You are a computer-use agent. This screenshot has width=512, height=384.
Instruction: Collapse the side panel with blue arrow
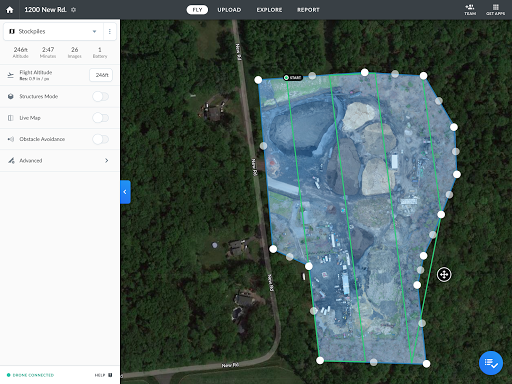[125, 192]
